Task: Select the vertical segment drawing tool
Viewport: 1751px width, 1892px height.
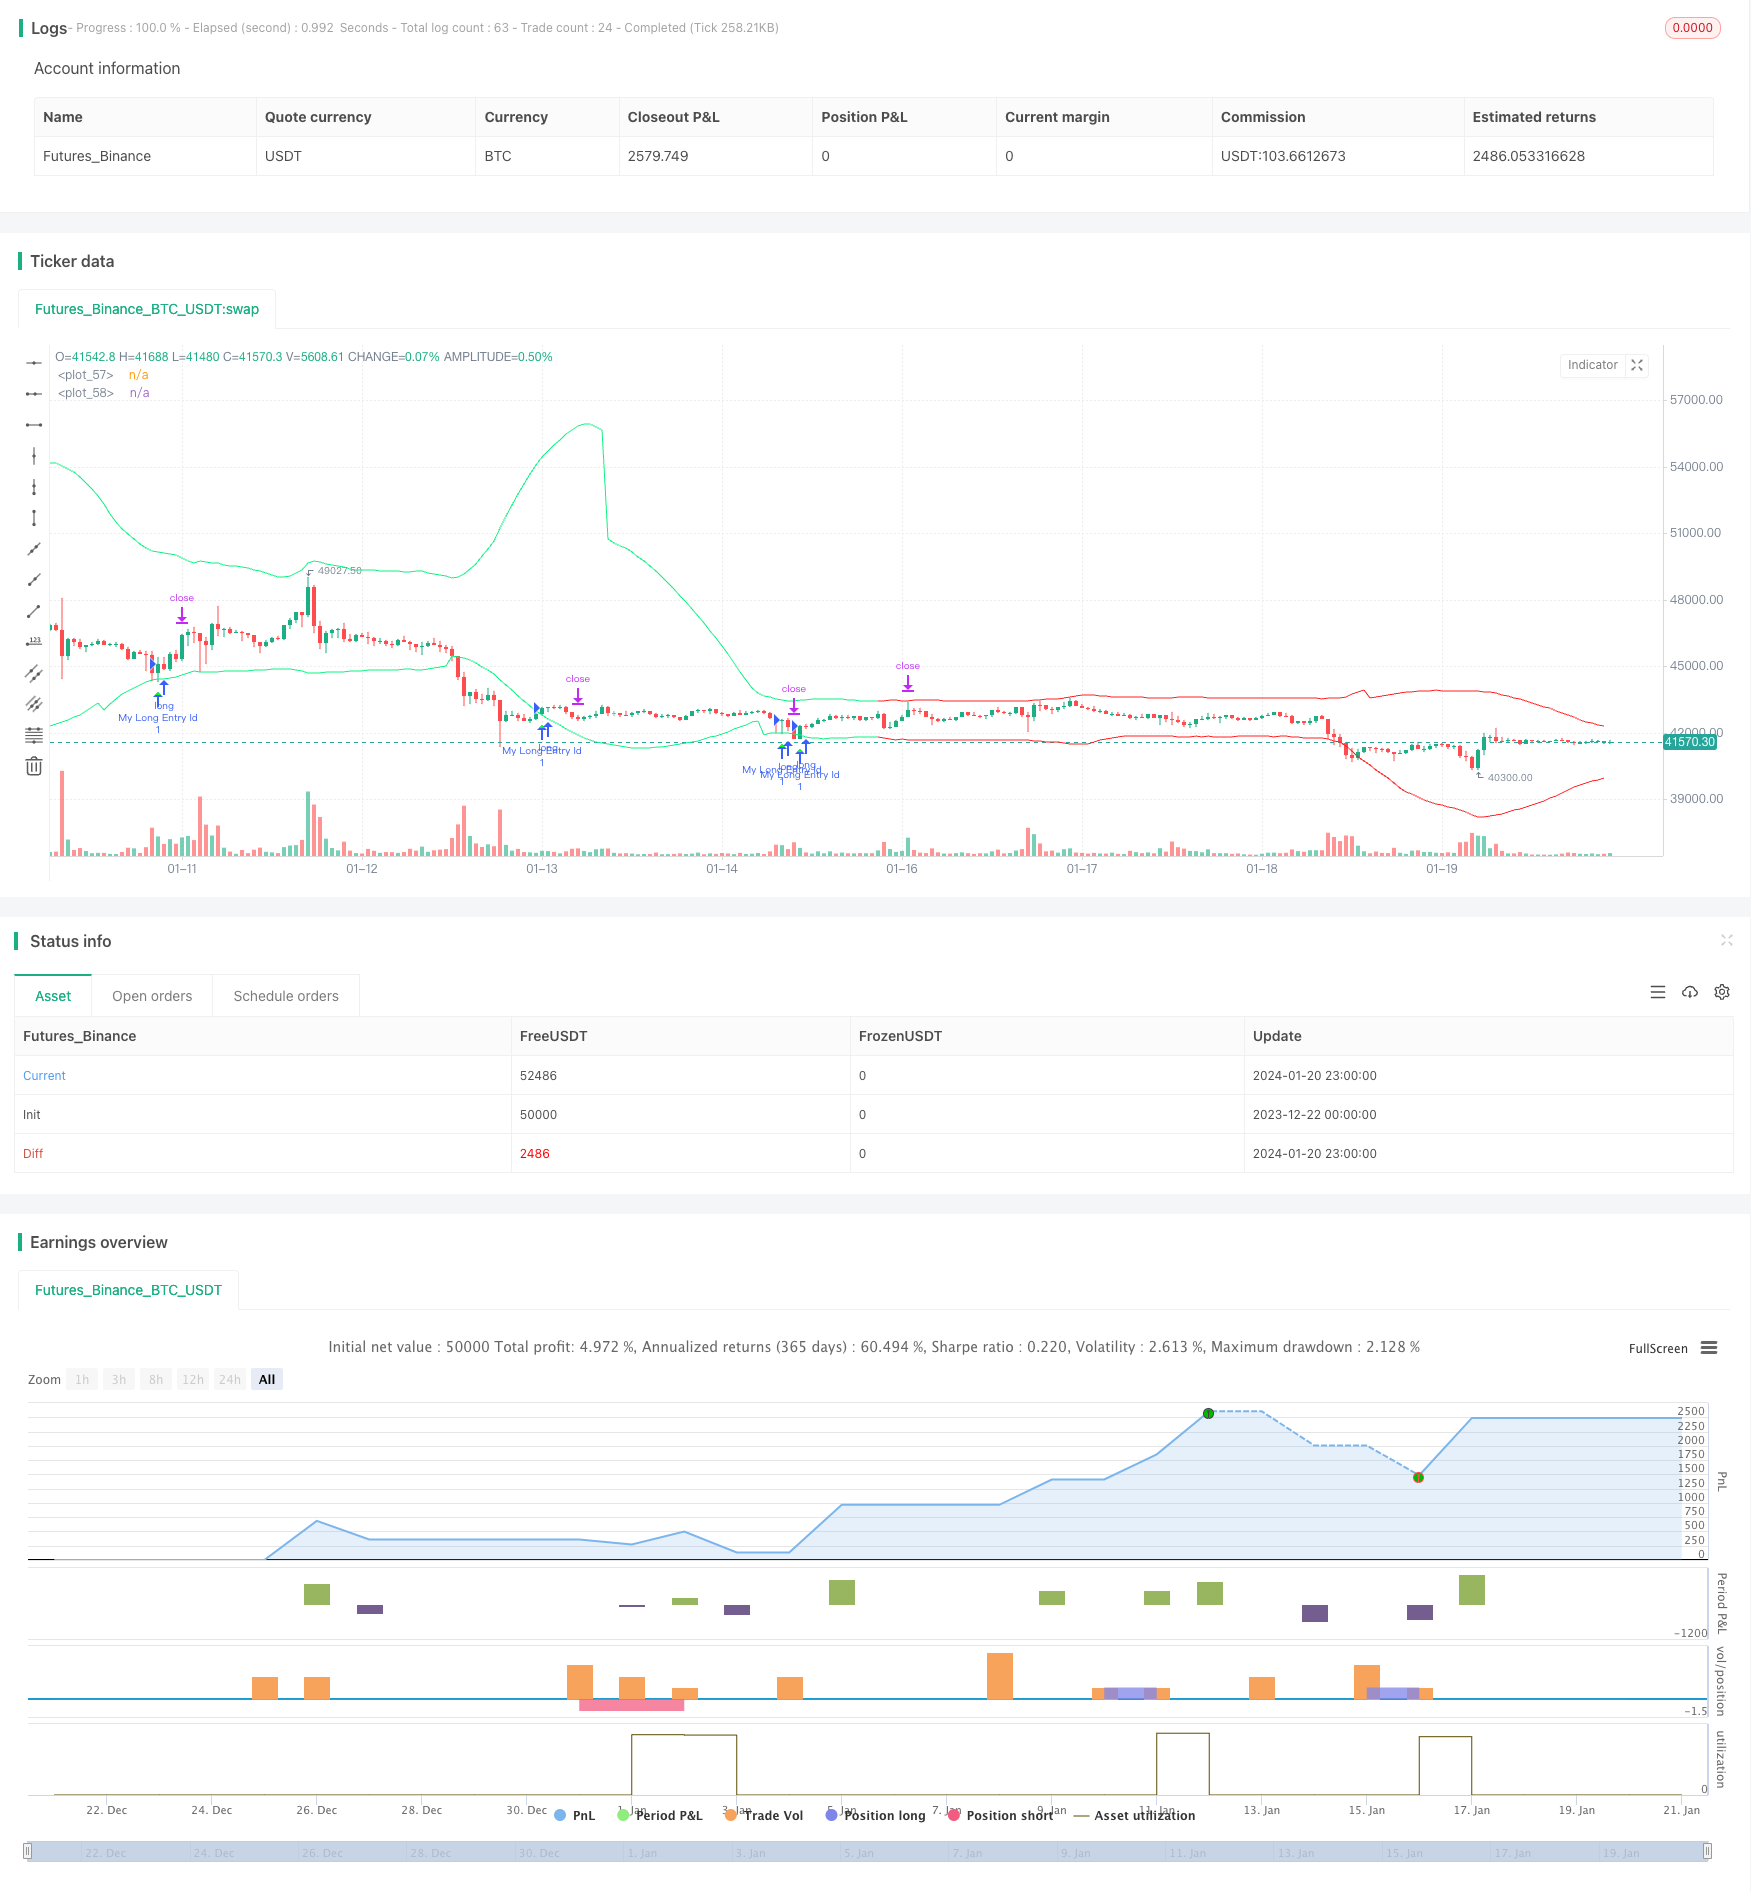Action: 34,518
